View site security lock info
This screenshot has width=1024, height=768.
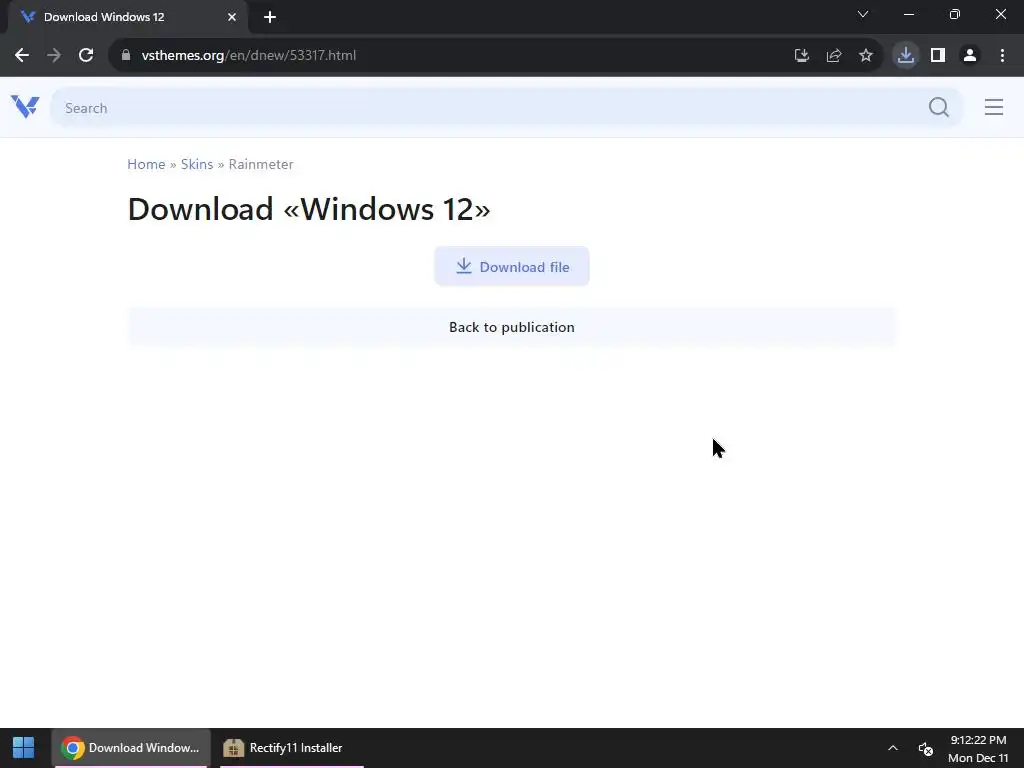point(126,56)
